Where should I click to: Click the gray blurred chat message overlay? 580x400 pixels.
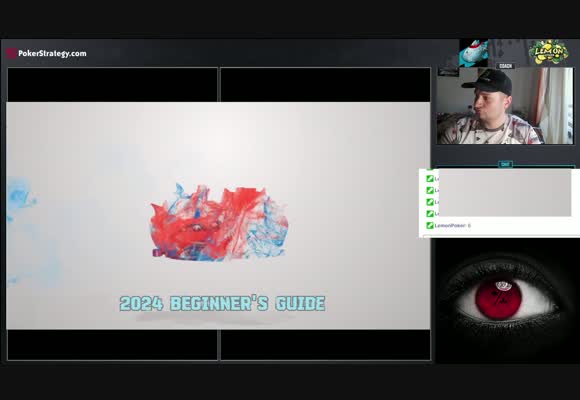[505, 192]
